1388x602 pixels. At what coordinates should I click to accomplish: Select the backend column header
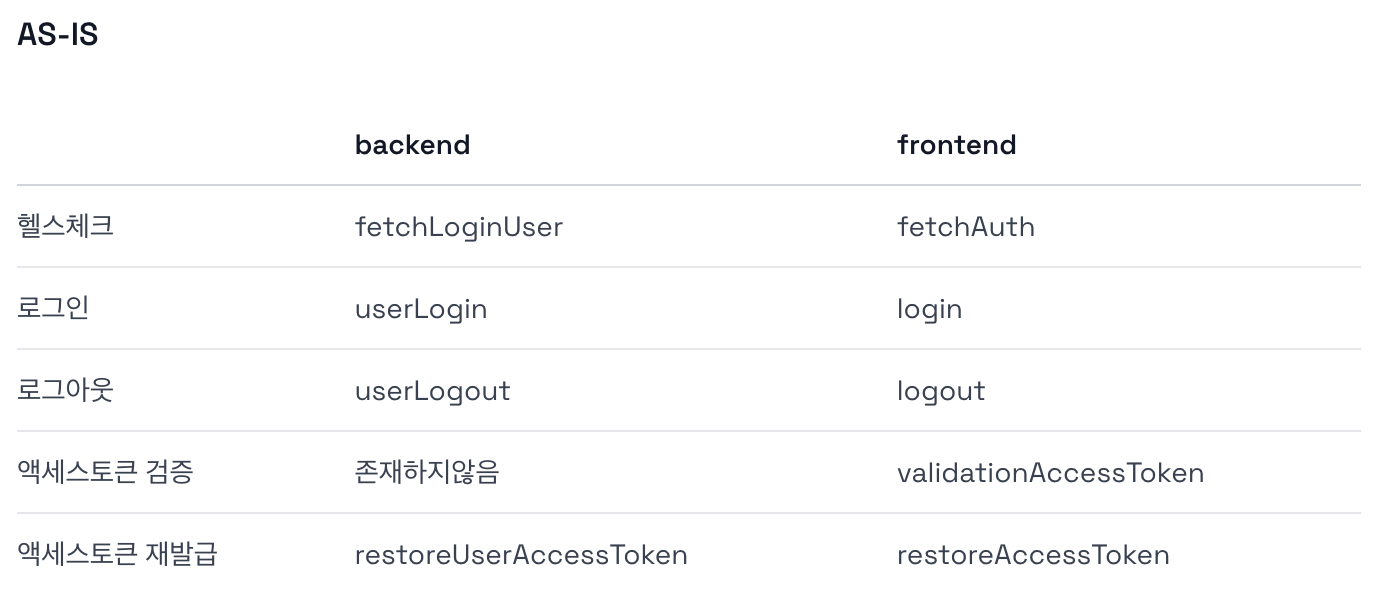[x=412, y=145]
